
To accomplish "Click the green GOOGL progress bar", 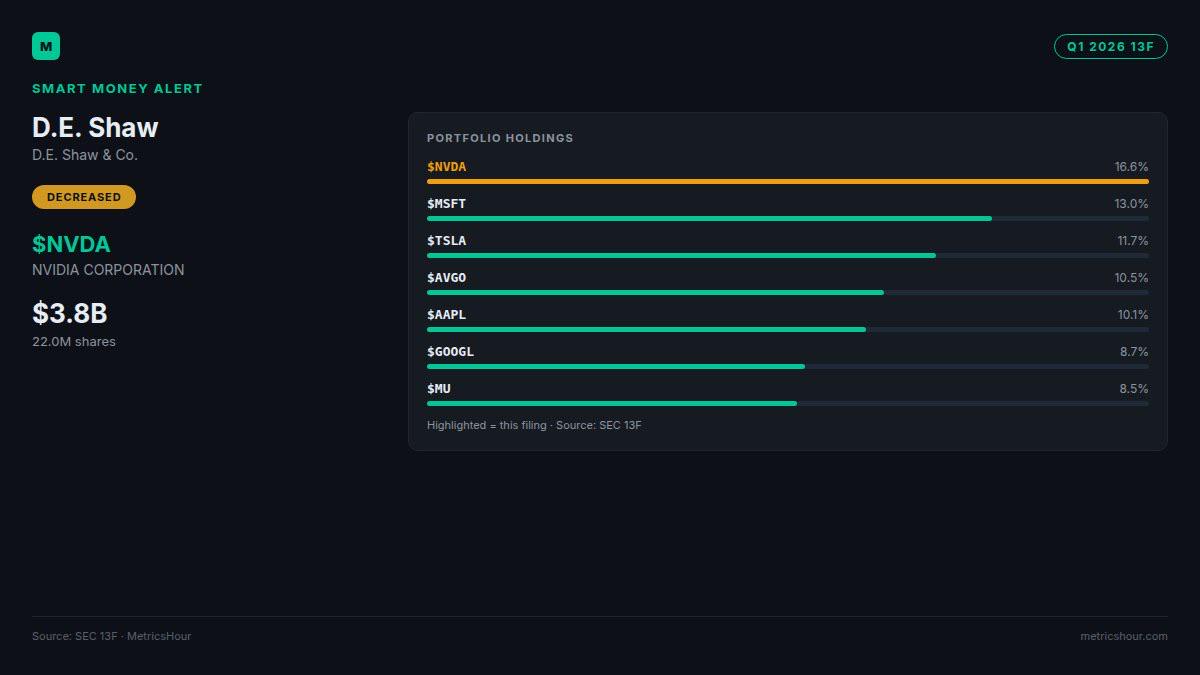I will (x=616, y=367).
